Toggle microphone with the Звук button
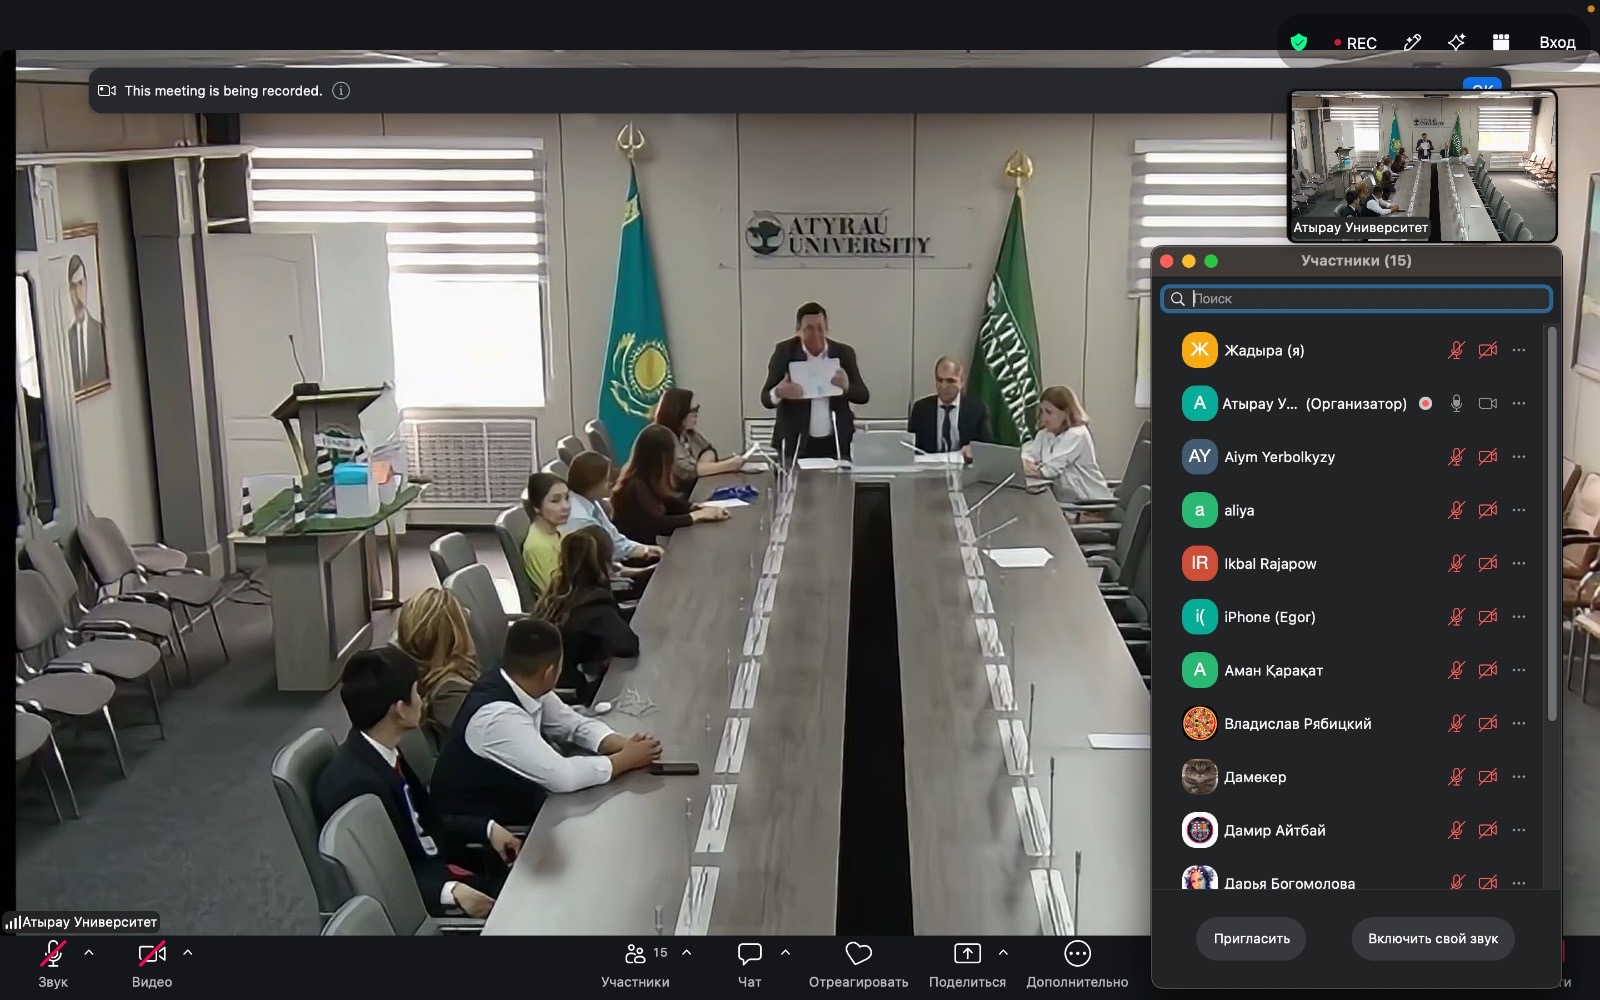The width and height of the screenshot is (1600, 1000). point(53,964)
